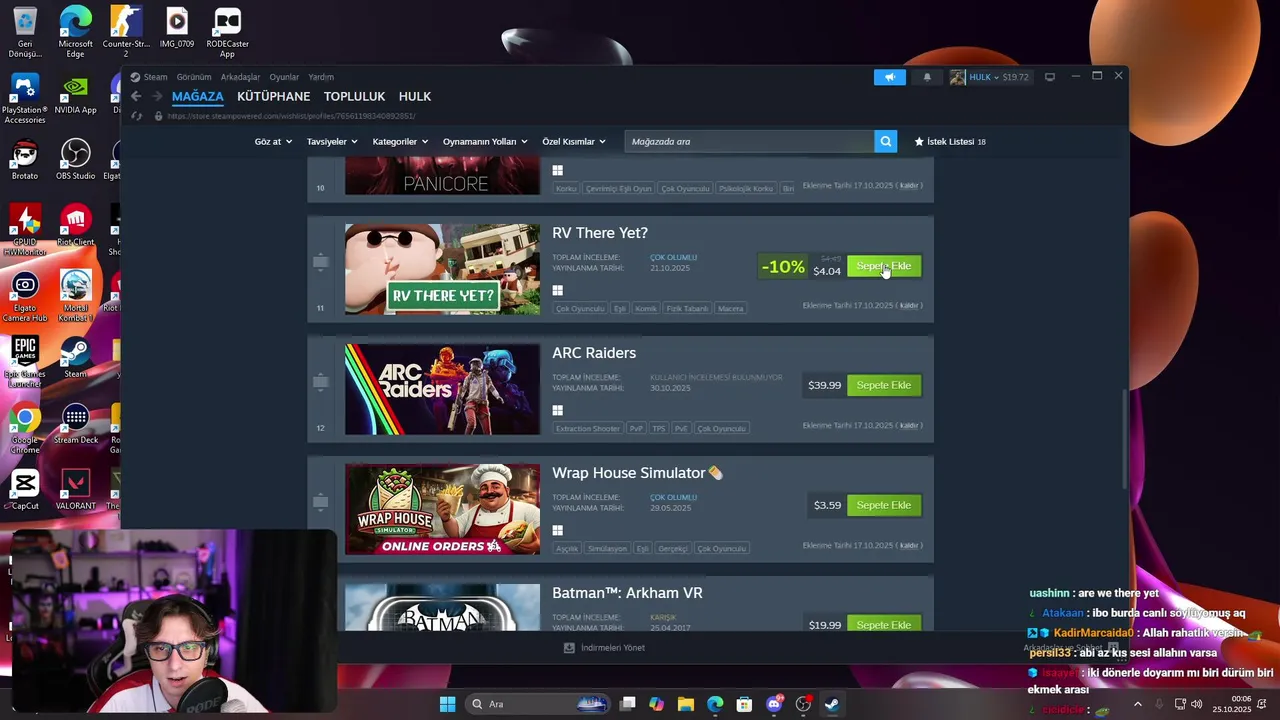Screen dimensions: 1280x720
Task: Click İndirmeleri Yönet at the bottom
Action: pos(604,647)
